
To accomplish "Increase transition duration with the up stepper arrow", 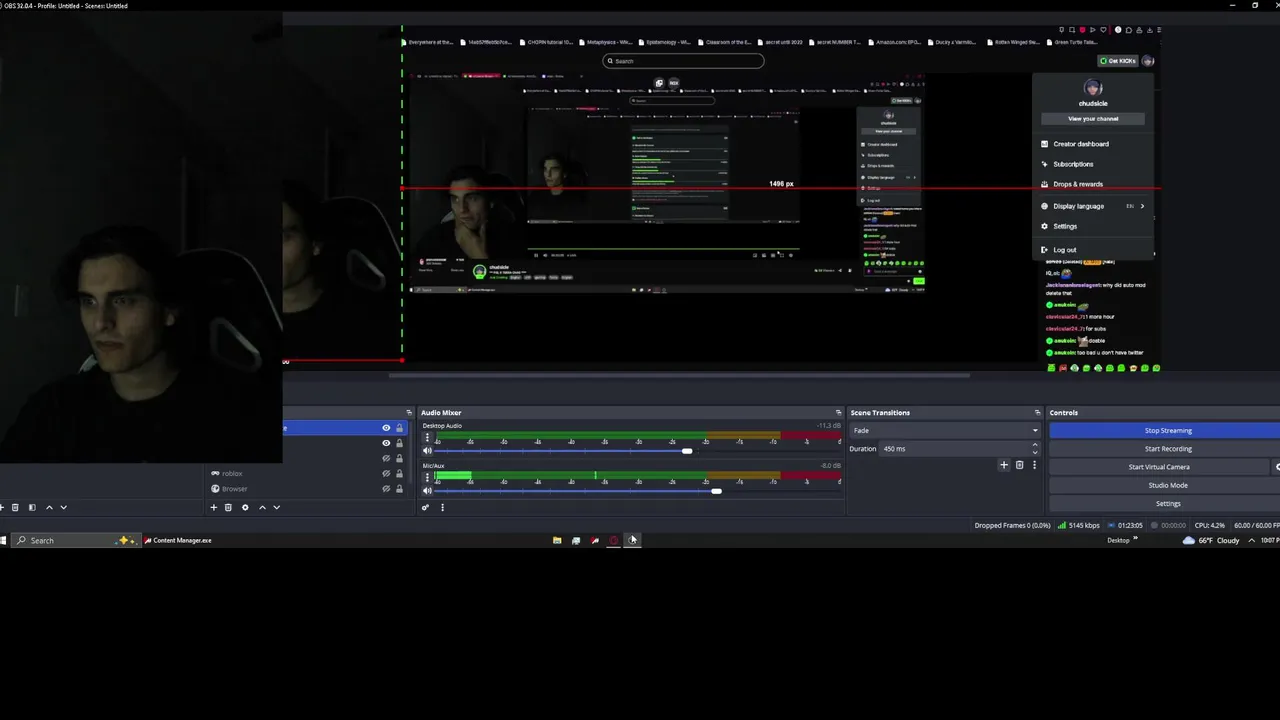I will tap(1034, 445).
